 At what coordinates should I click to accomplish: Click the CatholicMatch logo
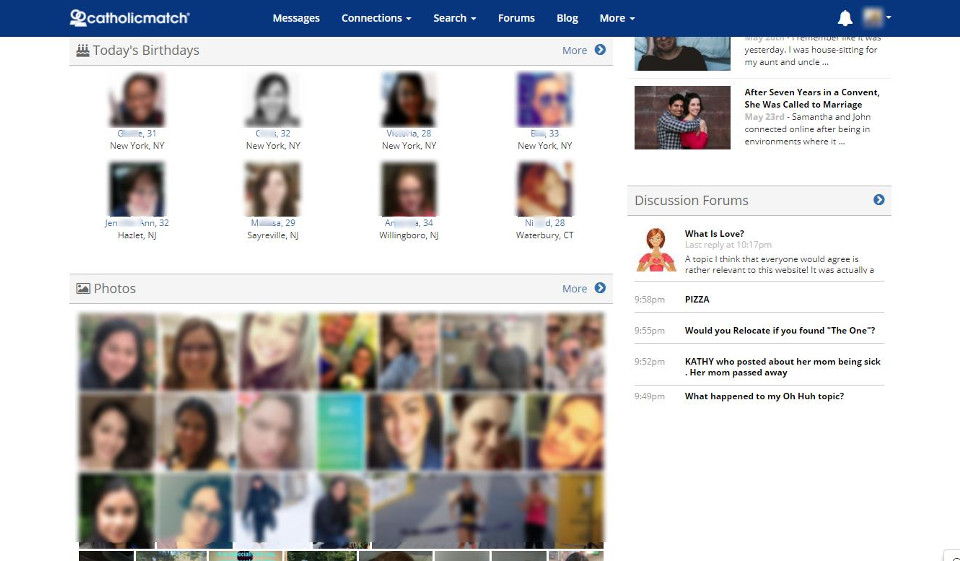tap(129, 18)
